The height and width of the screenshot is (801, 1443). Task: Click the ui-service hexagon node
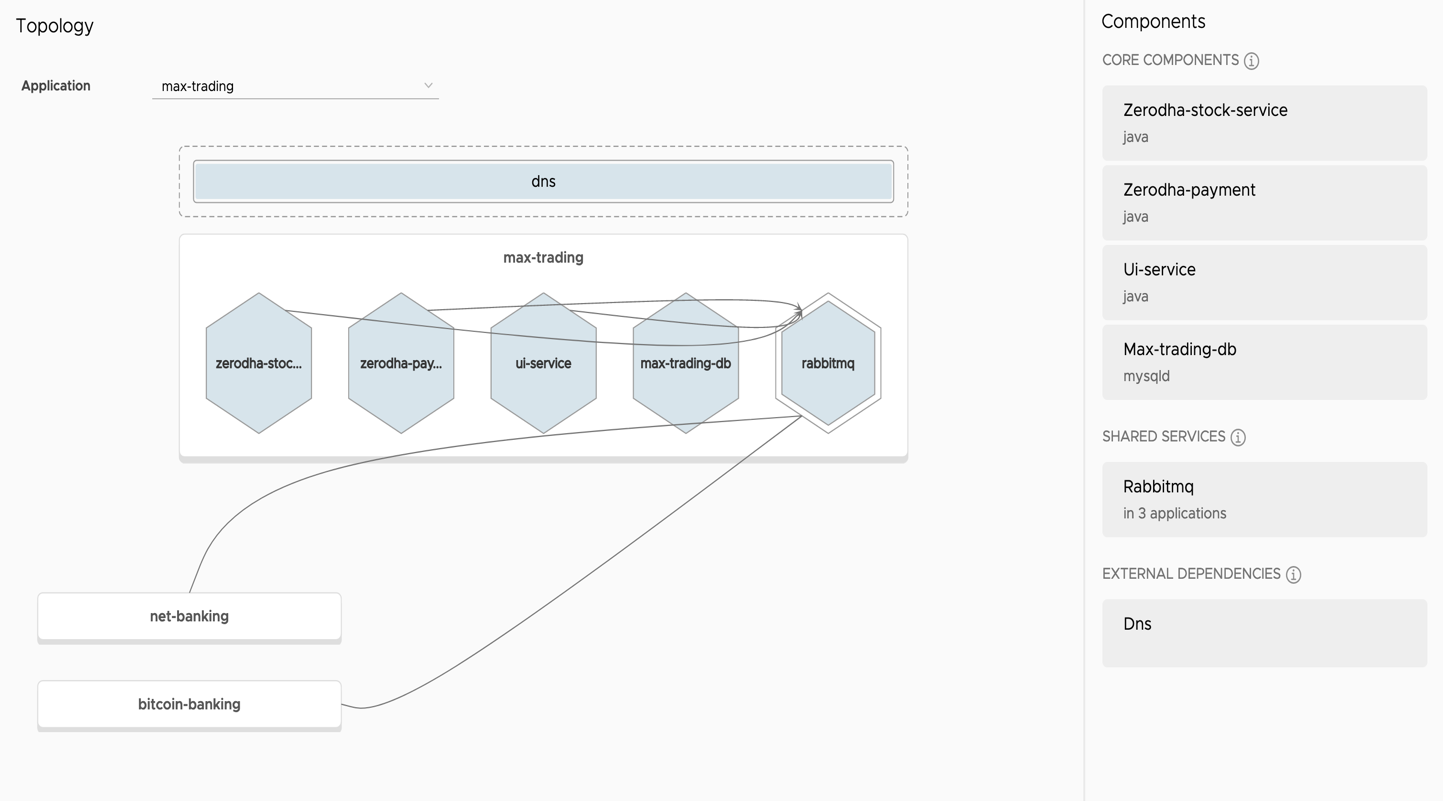(x=543, y=363)
